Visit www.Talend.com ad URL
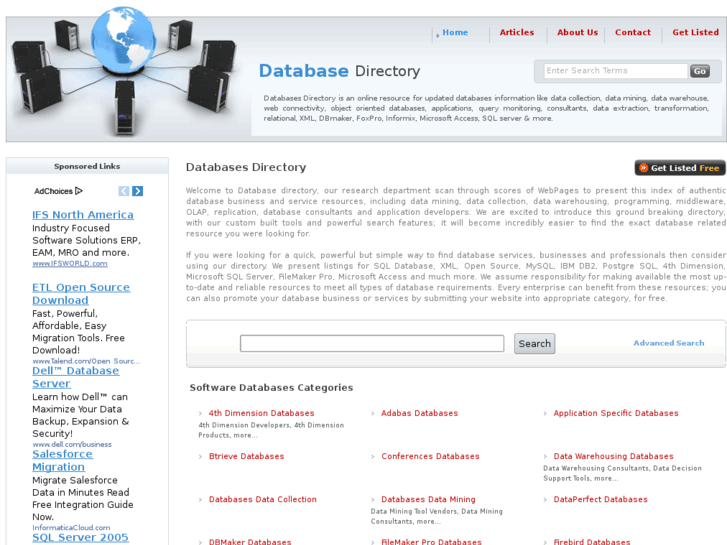727x545 pixels. [x=86, y=361]
